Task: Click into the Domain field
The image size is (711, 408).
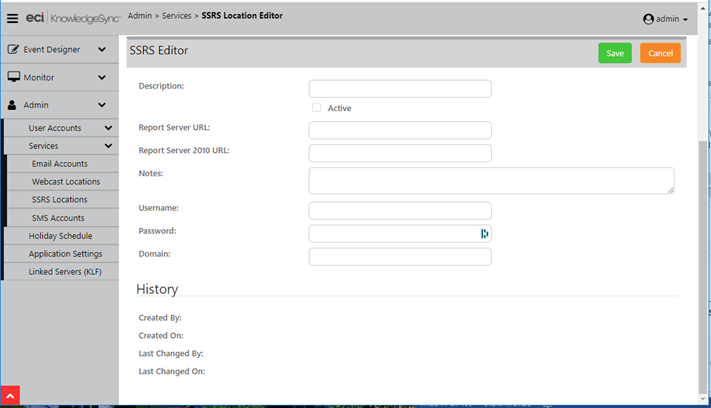Action: pos(400,257)
